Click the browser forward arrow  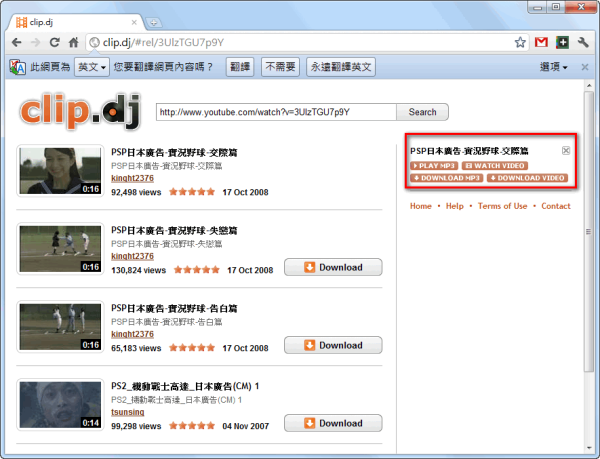click(35, 42)
